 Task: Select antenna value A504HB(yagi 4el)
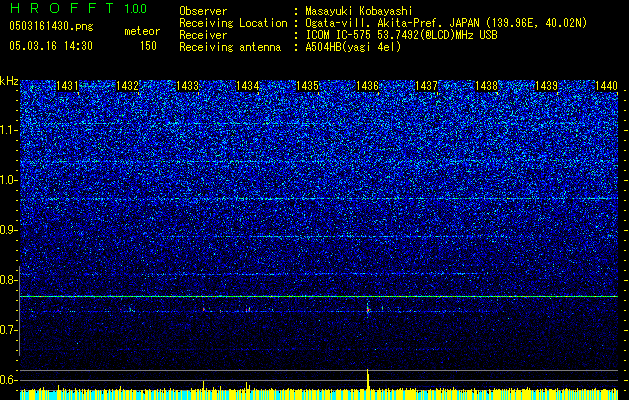(353, 47)
